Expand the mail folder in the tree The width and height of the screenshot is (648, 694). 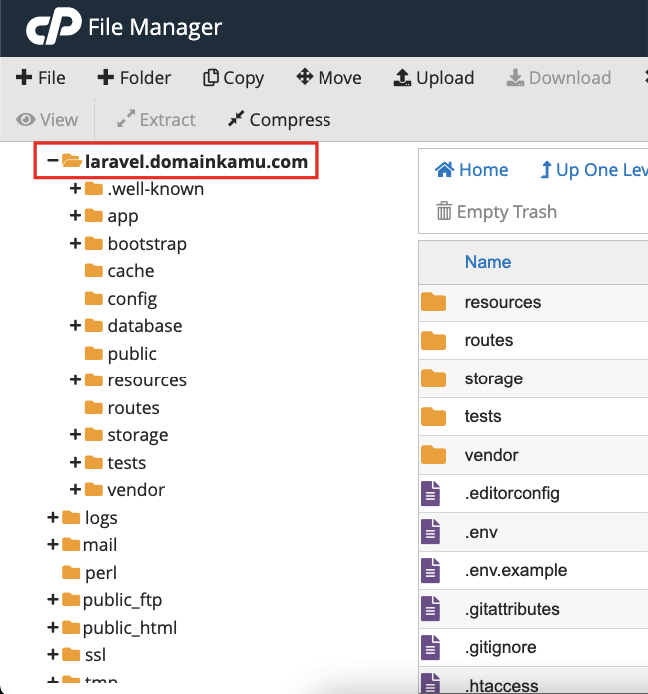click(53, 544)
